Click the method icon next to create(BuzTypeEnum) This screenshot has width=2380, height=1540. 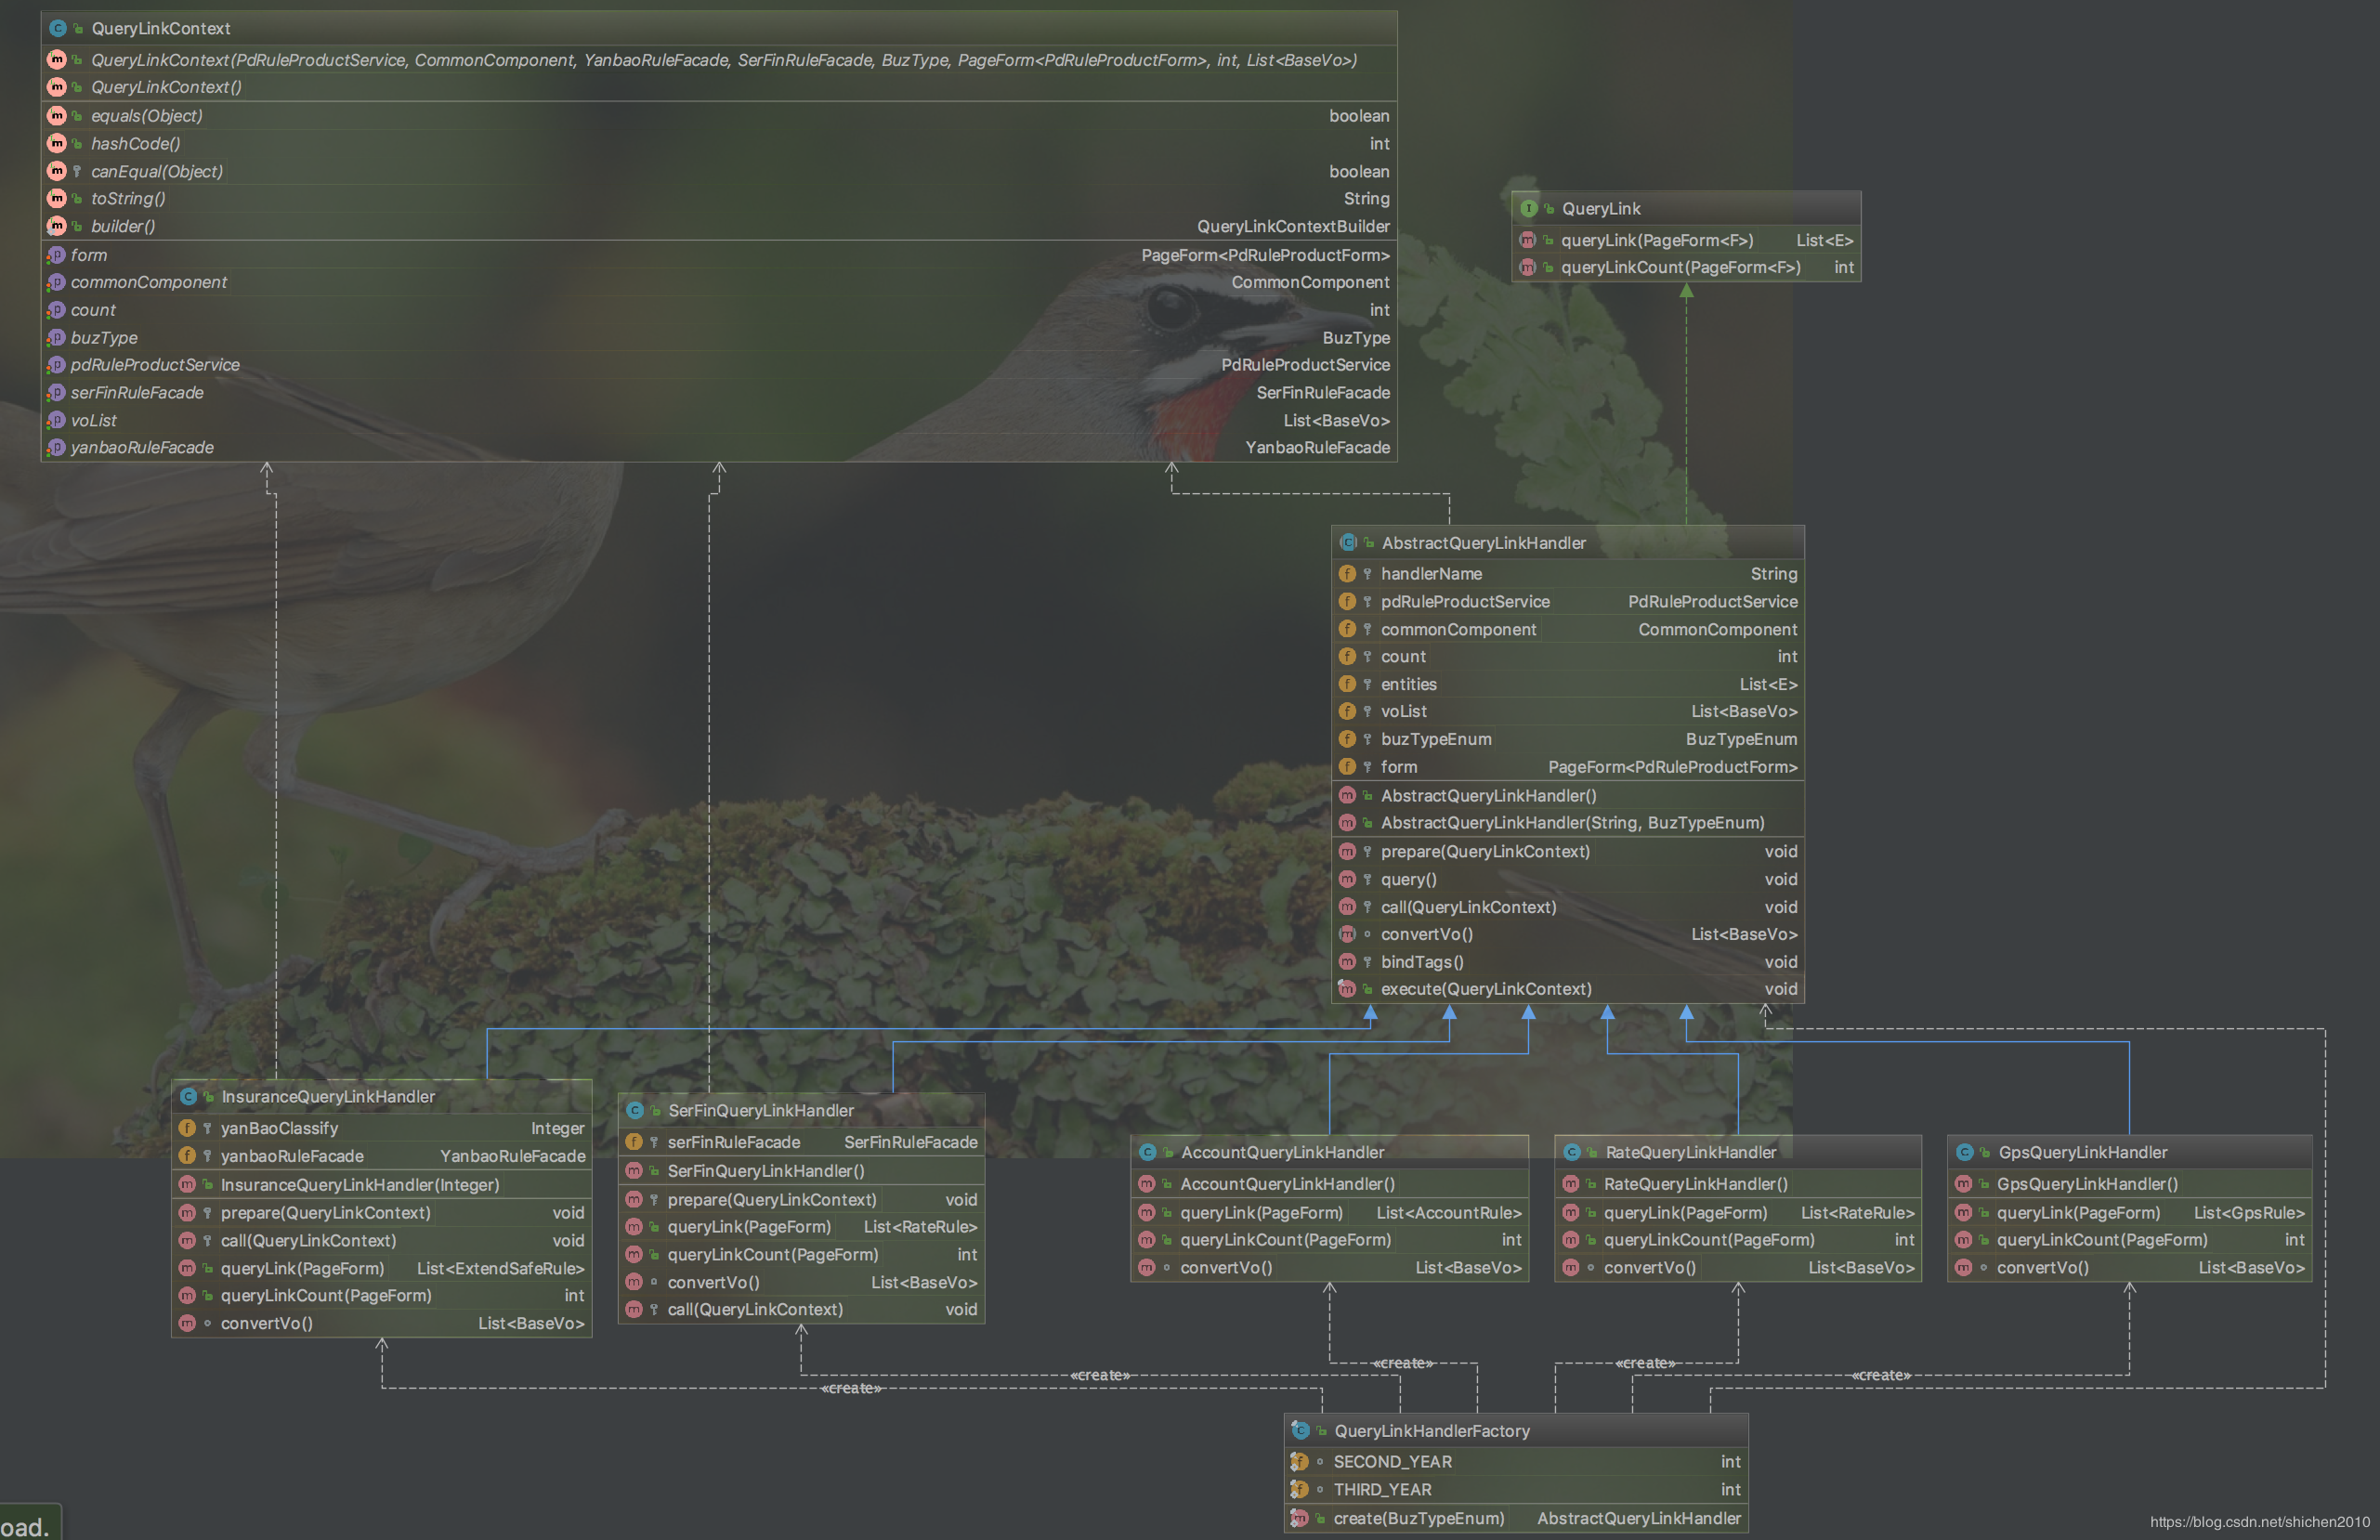click(x=1299, y=1518)
